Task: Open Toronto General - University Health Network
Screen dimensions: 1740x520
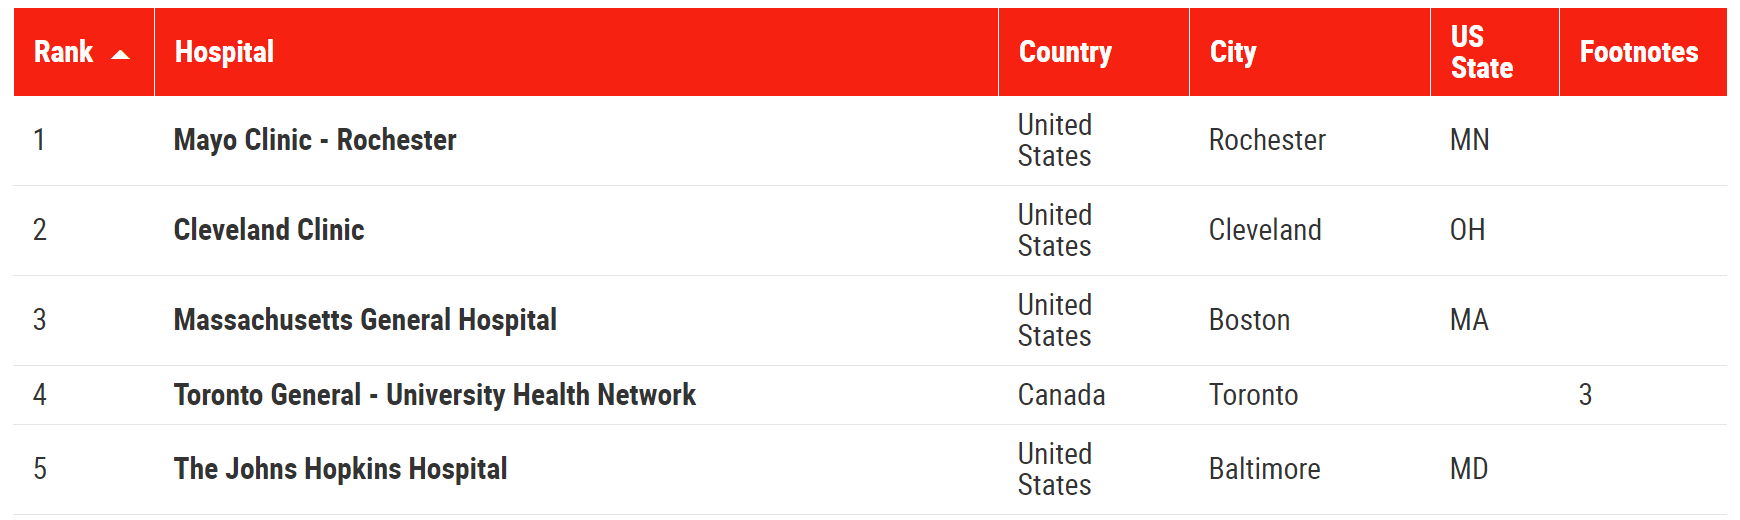Action: pos(434,395)
